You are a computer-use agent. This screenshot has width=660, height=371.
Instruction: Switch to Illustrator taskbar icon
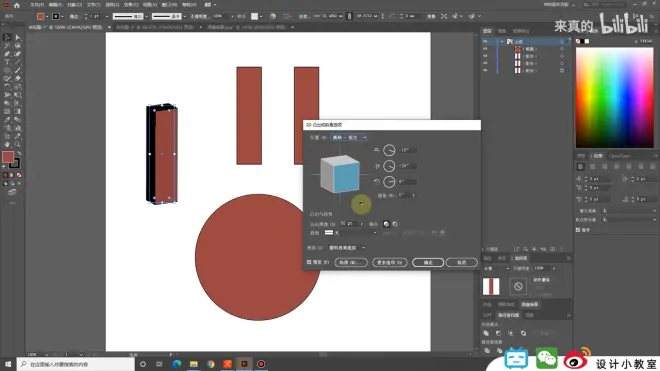coord(244,364)
